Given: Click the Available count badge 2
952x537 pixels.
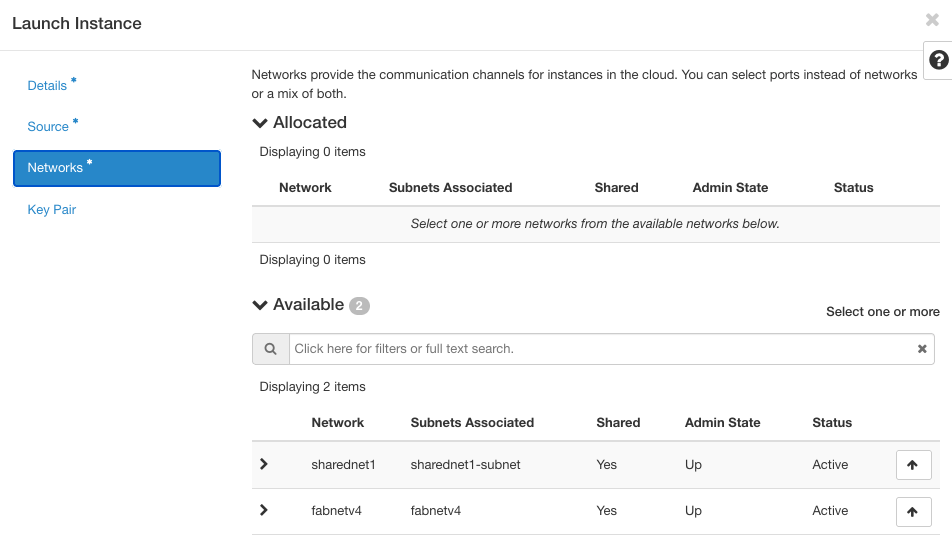Looking at the screenshot, I should pyautogui.click(x=359, y=306).
